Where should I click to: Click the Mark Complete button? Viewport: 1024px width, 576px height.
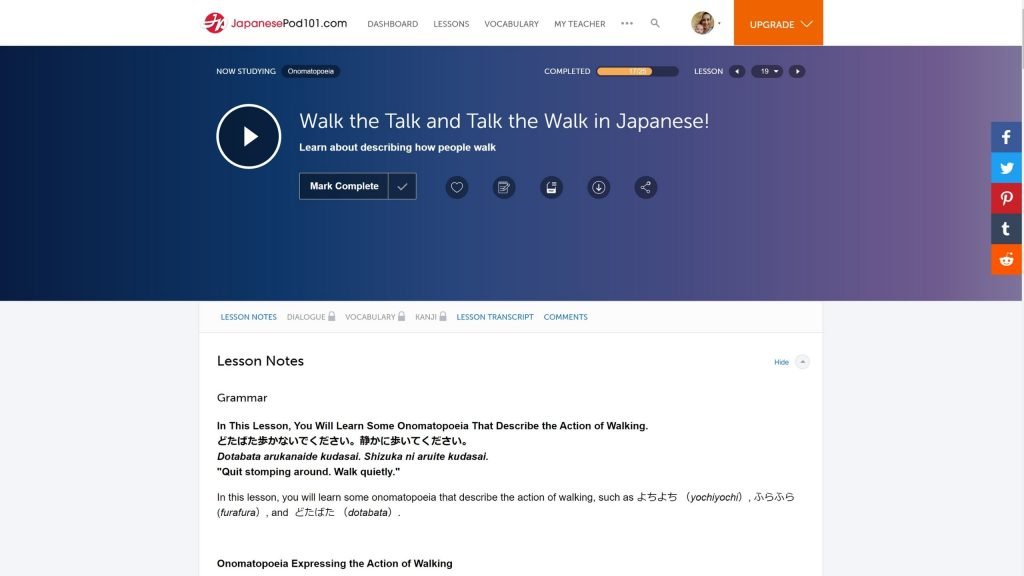344,187
